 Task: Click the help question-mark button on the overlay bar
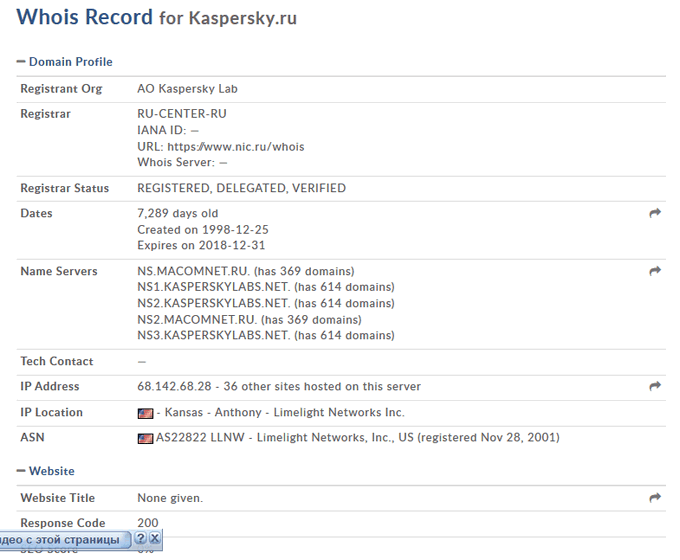[140, 539]
